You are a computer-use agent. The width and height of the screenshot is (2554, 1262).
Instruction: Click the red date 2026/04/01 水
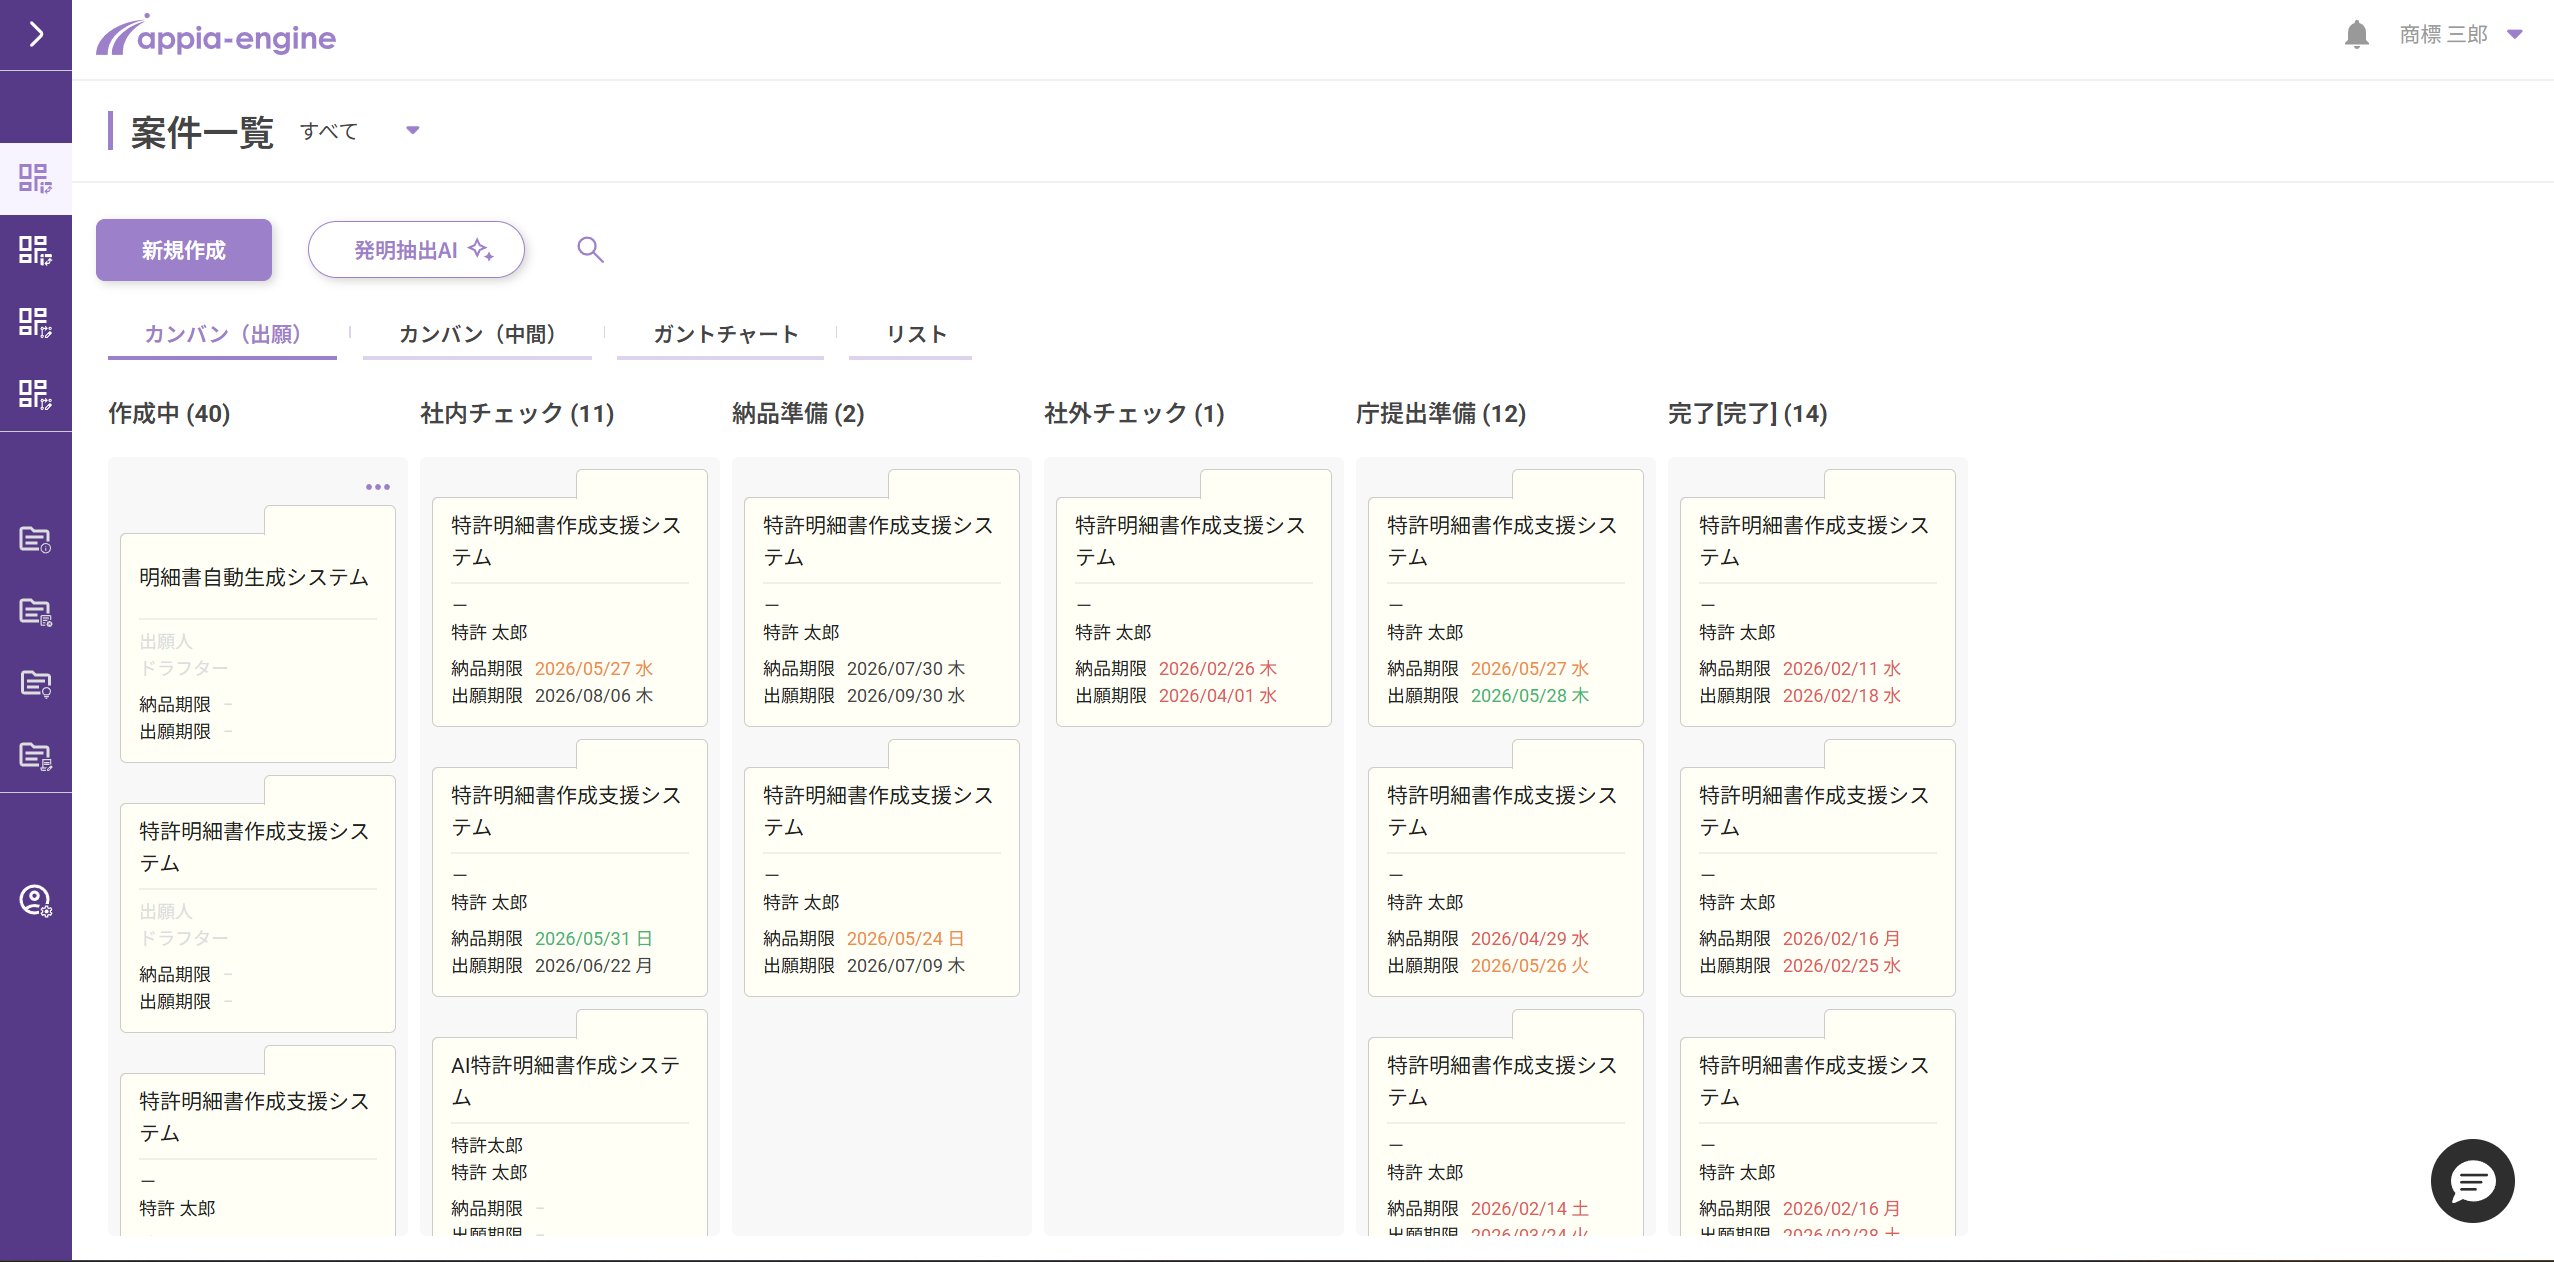pyautogui.click(x=1218, y=696)
